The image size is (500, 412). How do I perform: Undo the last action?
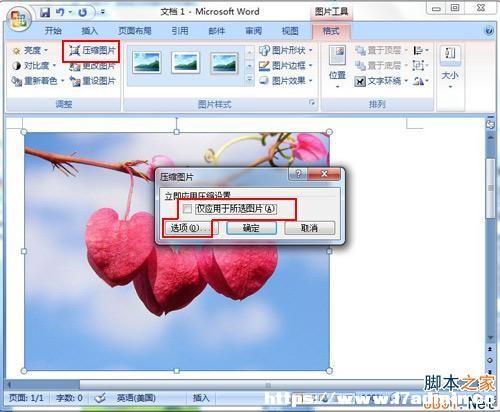(60, 12)
